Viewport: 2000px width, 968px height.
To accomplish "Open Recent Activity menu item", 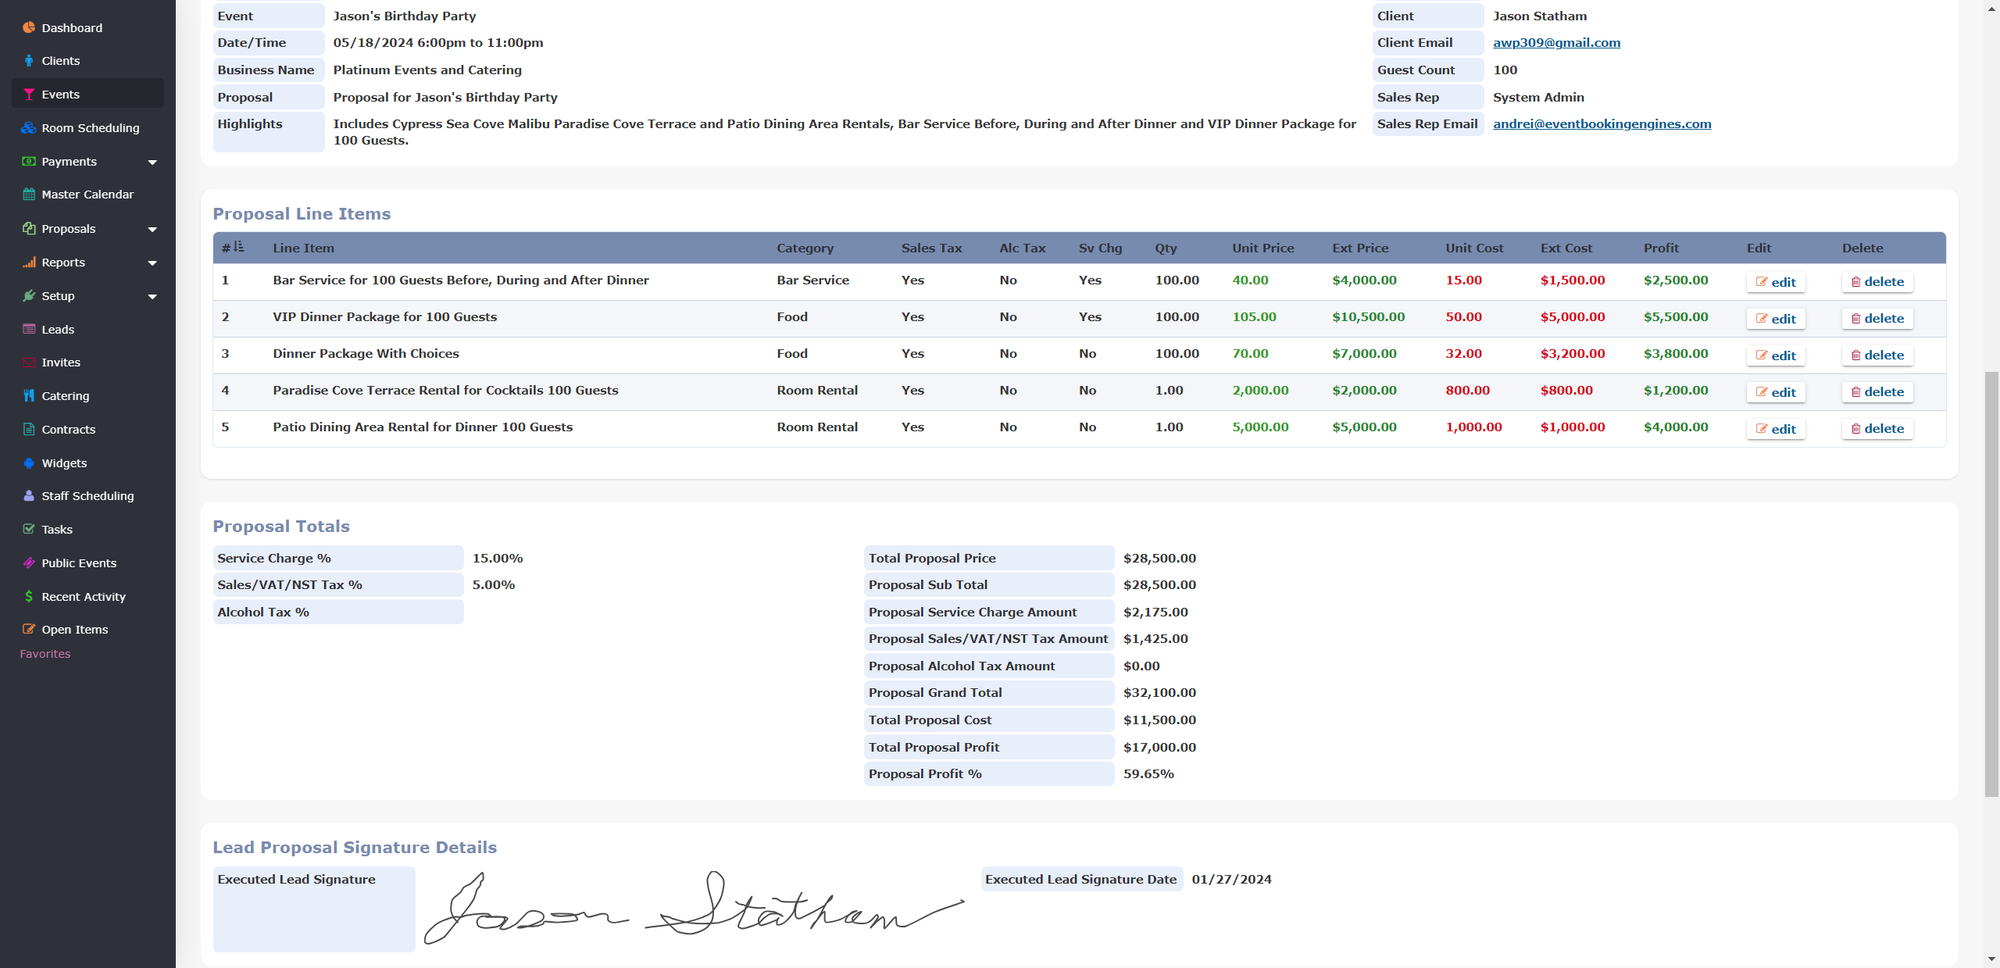I will click(83, 597).
